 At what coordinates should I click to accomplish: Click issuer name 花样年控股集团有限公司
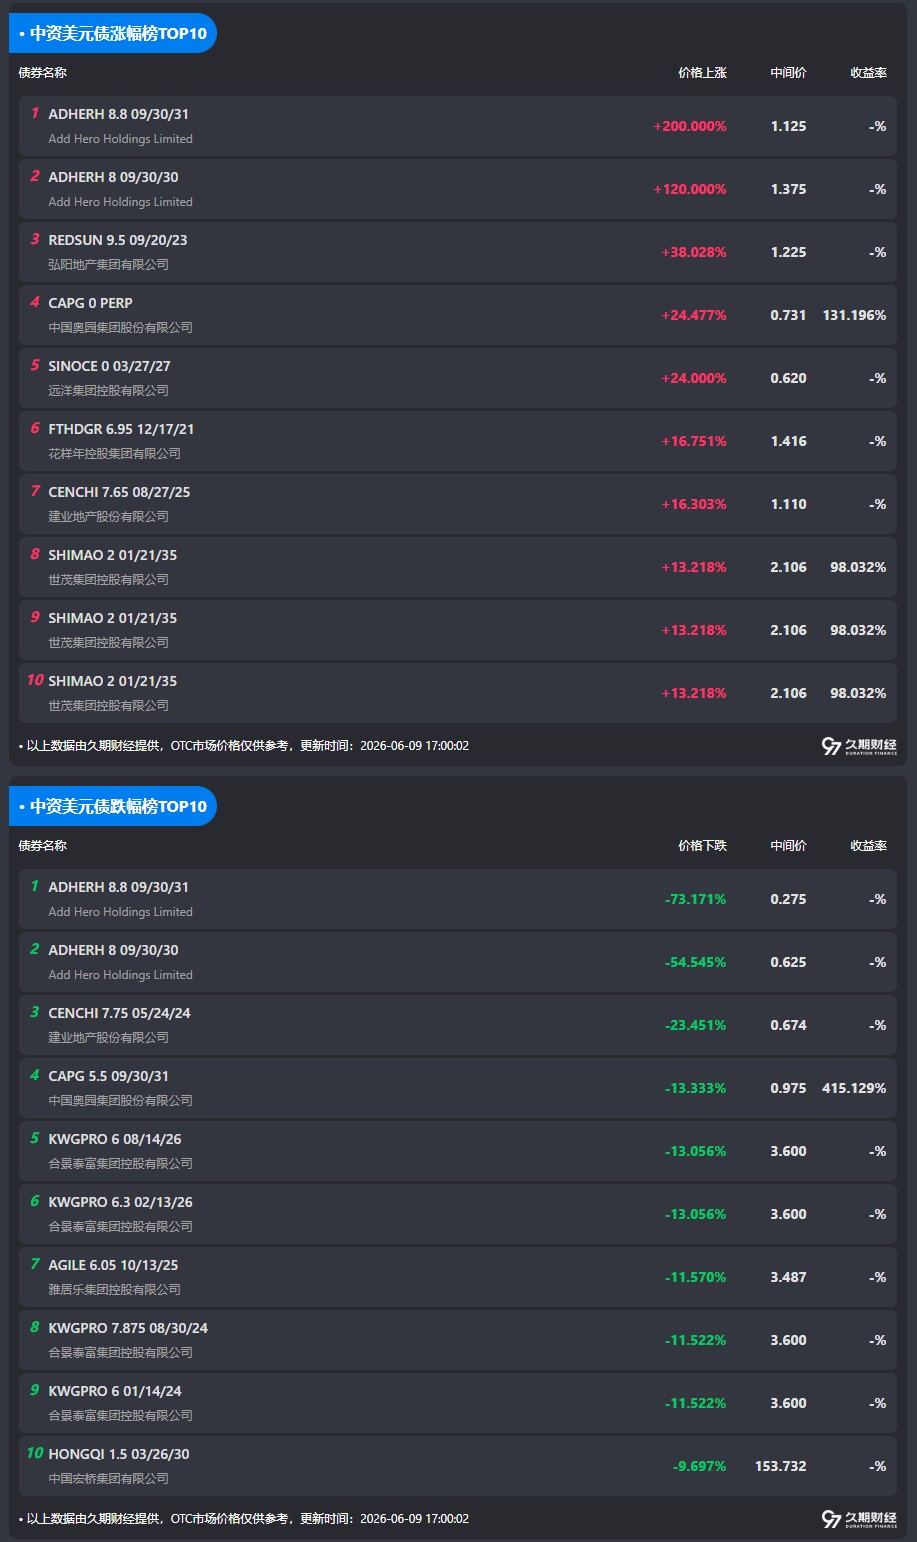click(114, 454)
